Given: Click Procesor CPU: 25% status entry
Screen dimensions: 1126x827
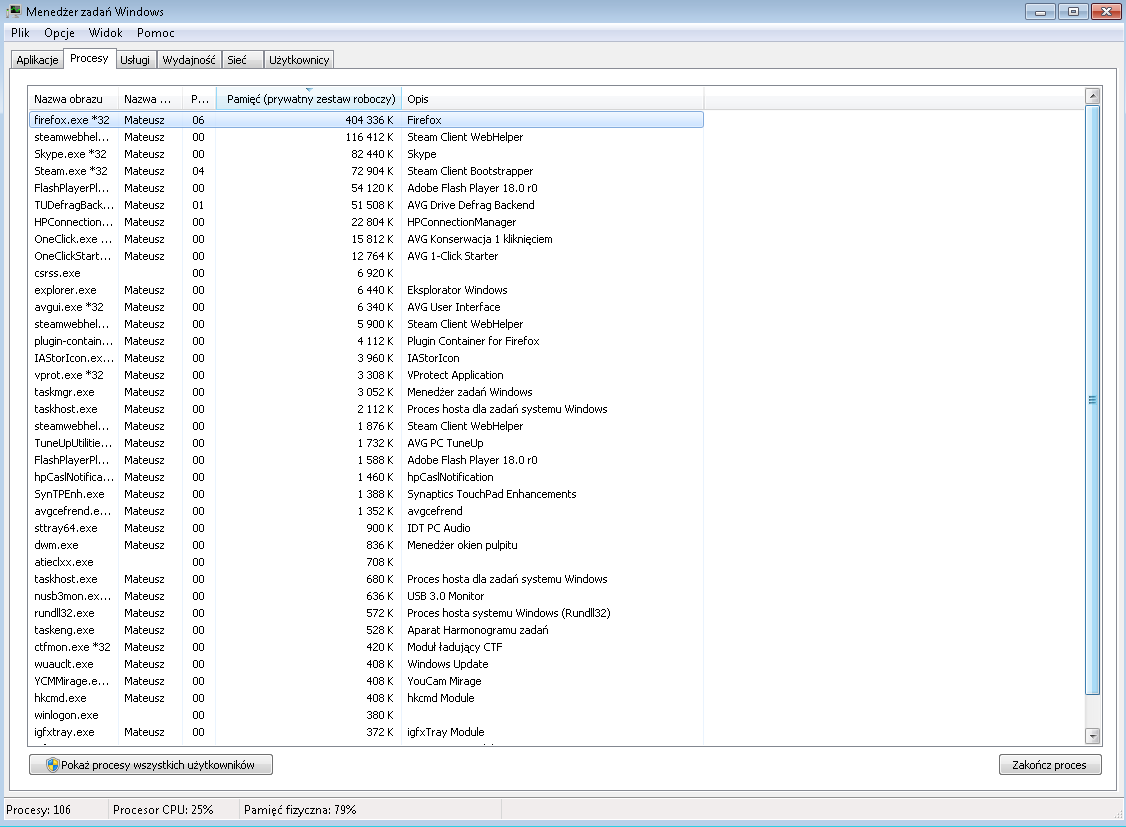Looking at the screenshot, I should pyautogui.click(x=163, y=810).
